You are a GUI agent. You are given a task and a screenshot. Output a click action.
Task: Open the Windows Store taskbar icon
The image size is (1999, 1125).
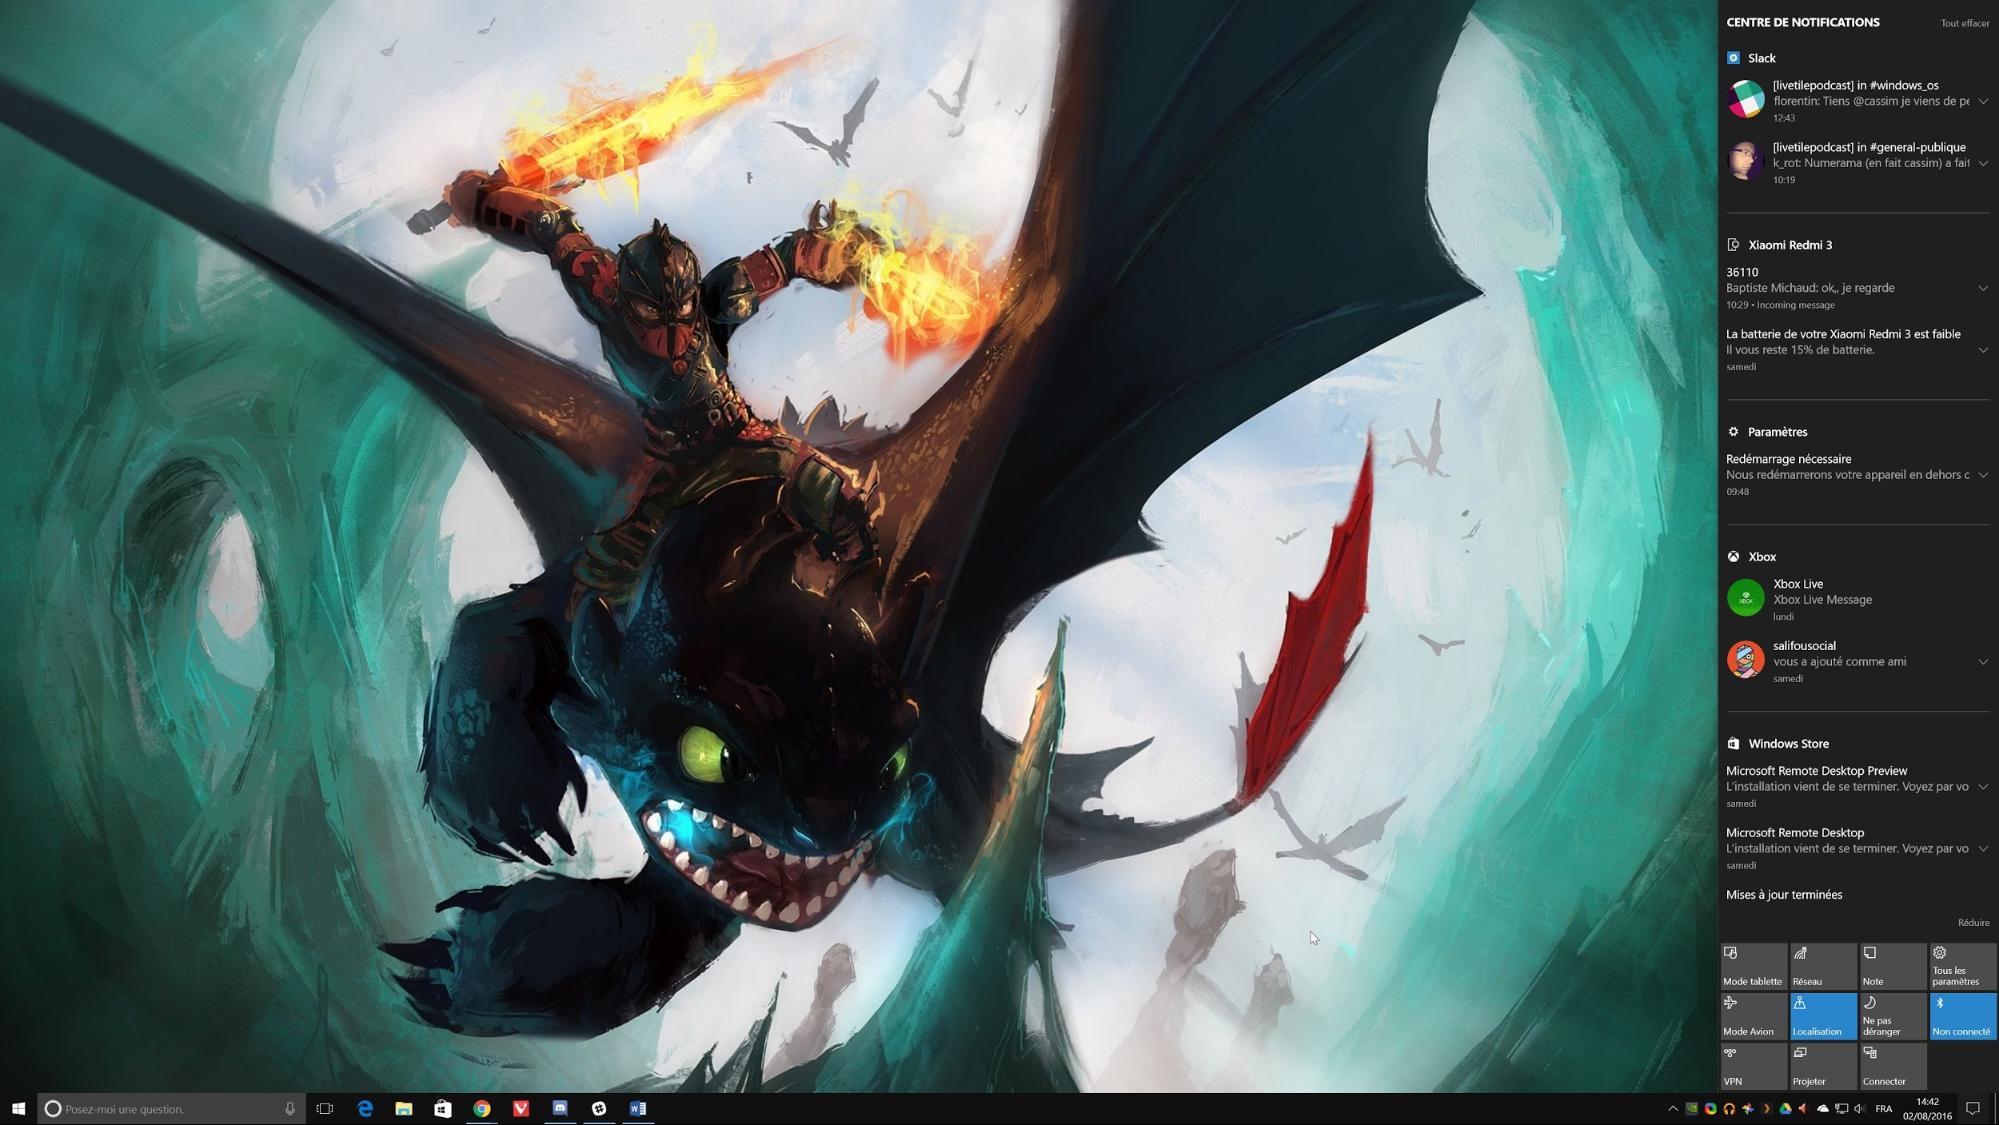click(443, 1108)
